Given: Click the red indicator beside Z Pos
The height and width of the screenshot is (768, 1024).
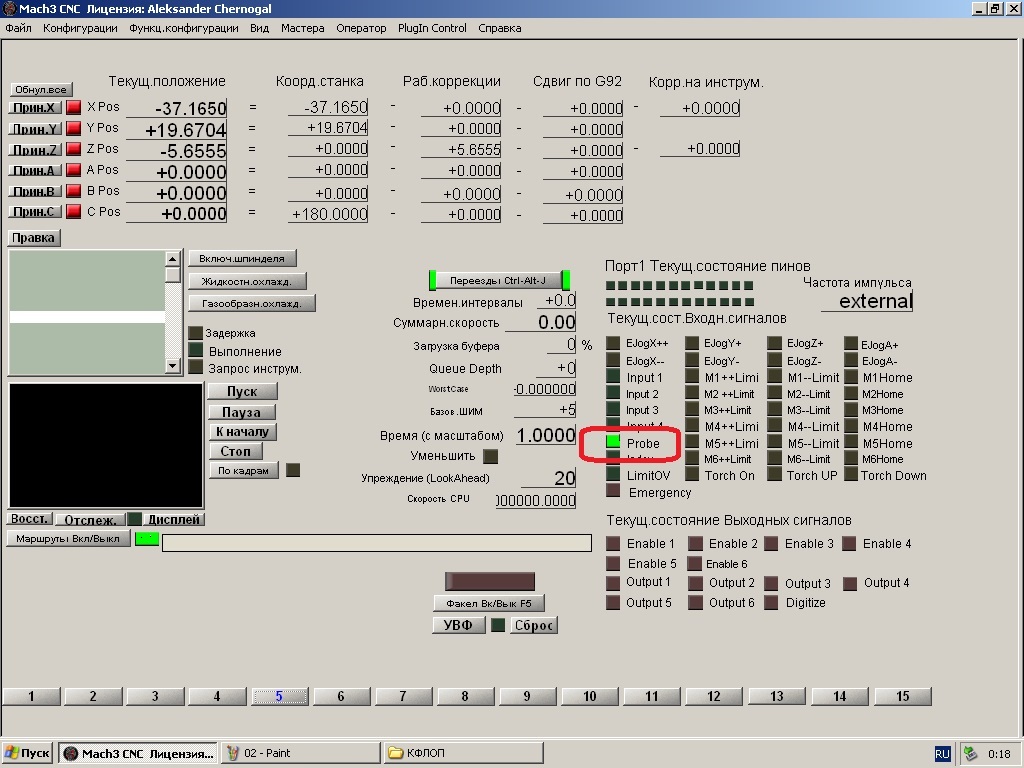Looking at the screenshot, I should point(74,149).
